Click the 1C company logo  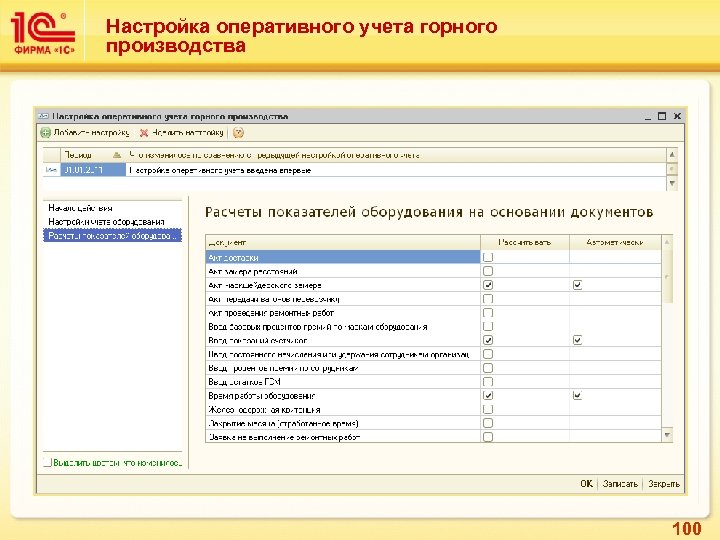(x=43, y=33)
